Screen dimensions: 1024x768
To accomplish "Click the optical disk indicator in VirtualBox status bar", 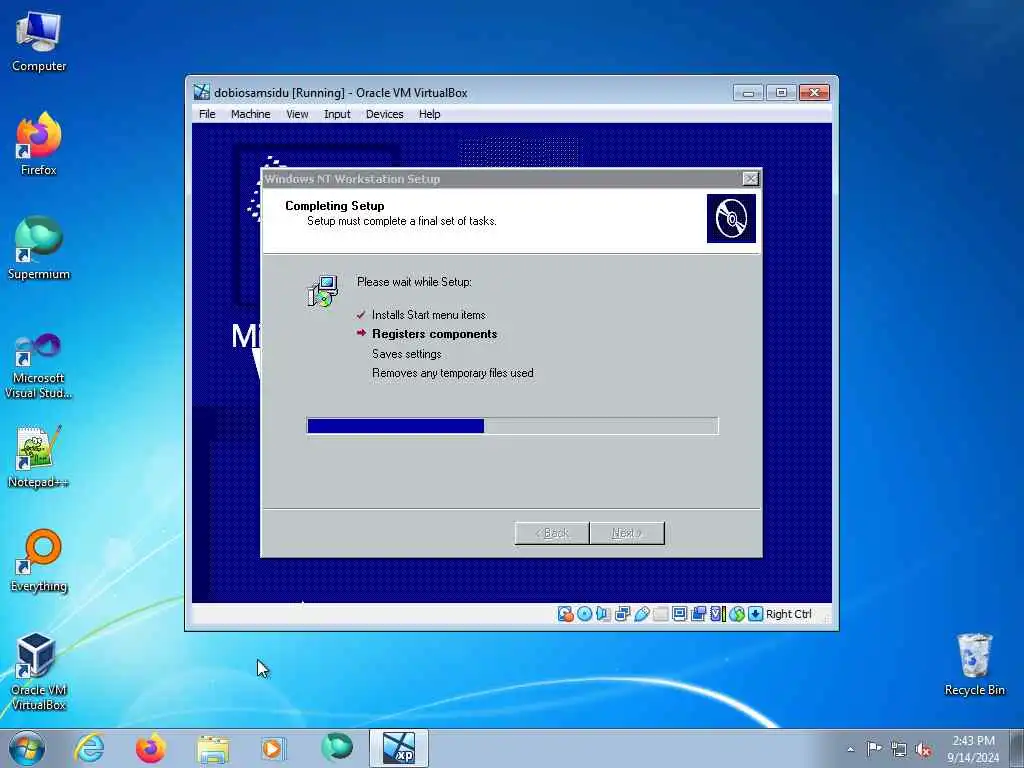I will coord(584,614).
